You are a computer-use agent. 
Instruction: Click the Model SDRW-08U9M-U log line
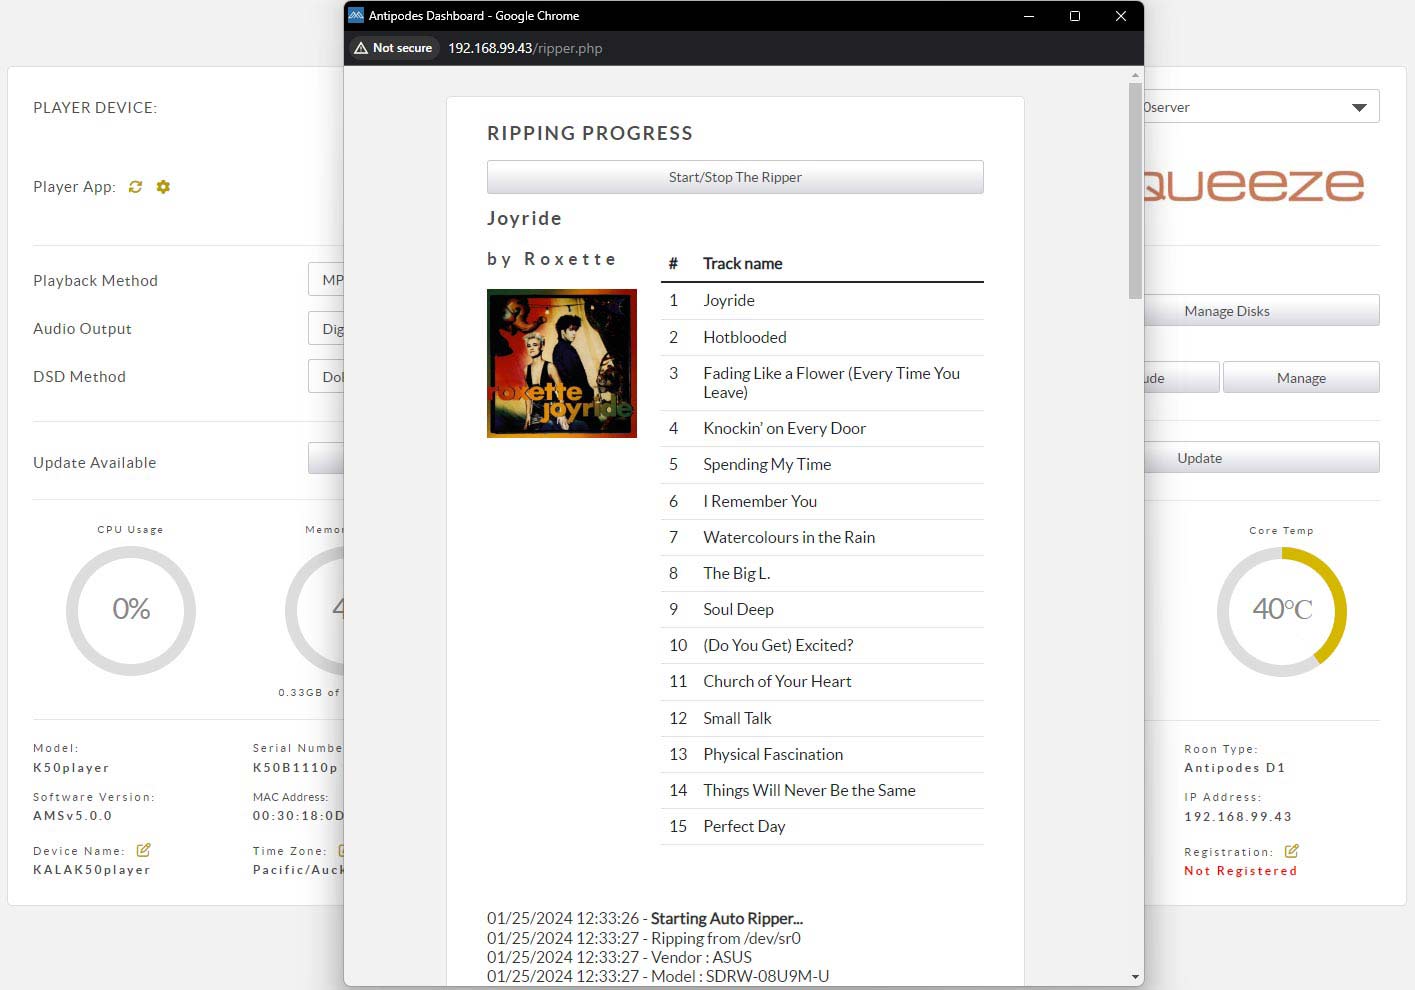(x=658, y=976)
